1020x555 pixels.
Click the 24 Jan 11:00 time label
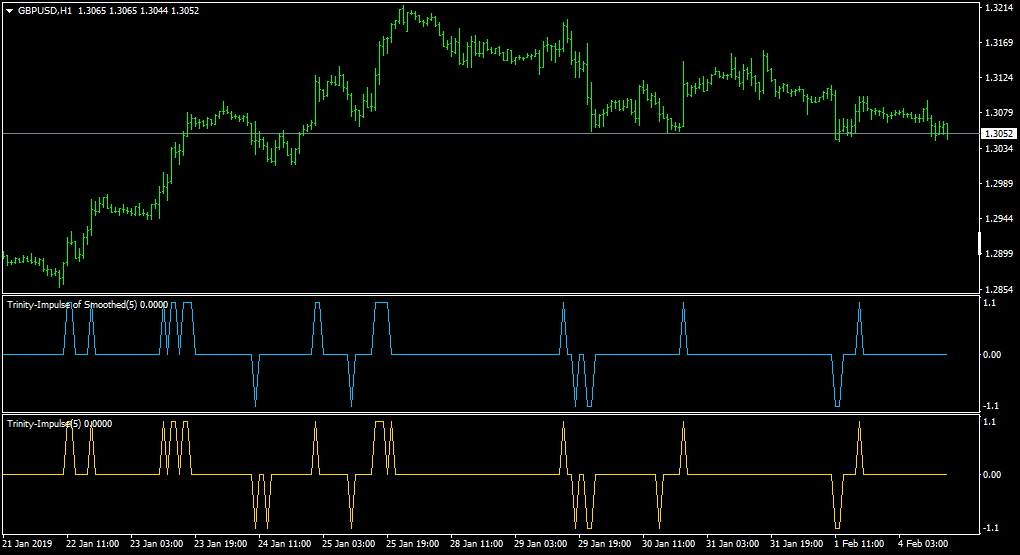click(x=284, y=543)
